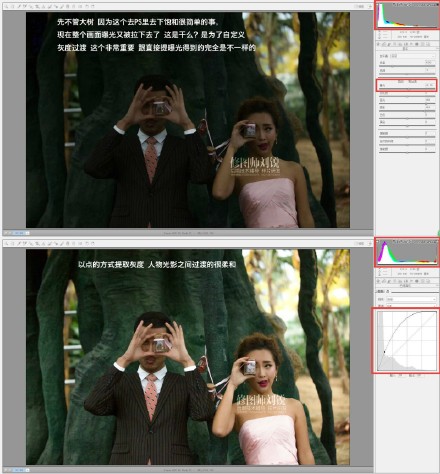
Task: Open the Tone Curve panel flyout menu
Action: 437,285
